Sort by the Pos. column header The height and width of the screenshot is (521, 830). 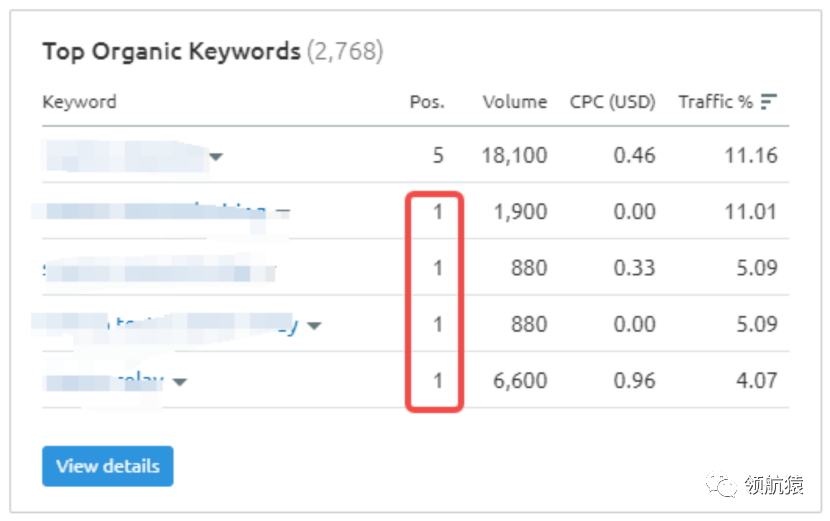tap(427, 102)
